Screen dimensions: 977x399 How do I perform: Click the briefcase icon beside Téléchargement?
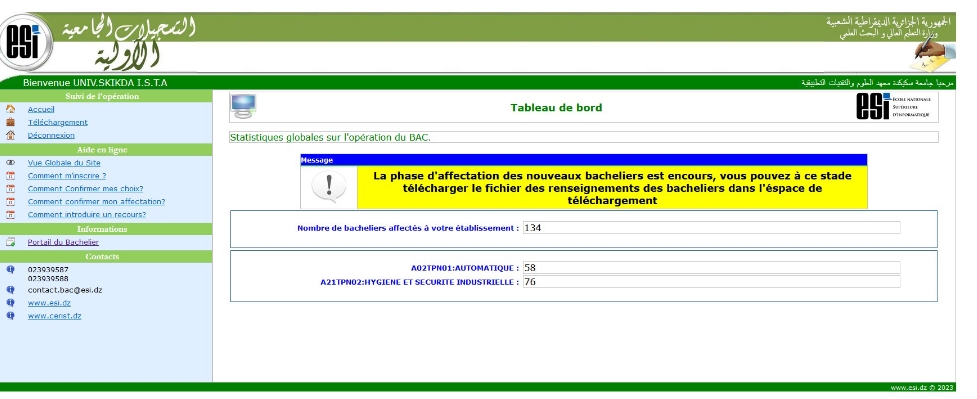(10, 122)
